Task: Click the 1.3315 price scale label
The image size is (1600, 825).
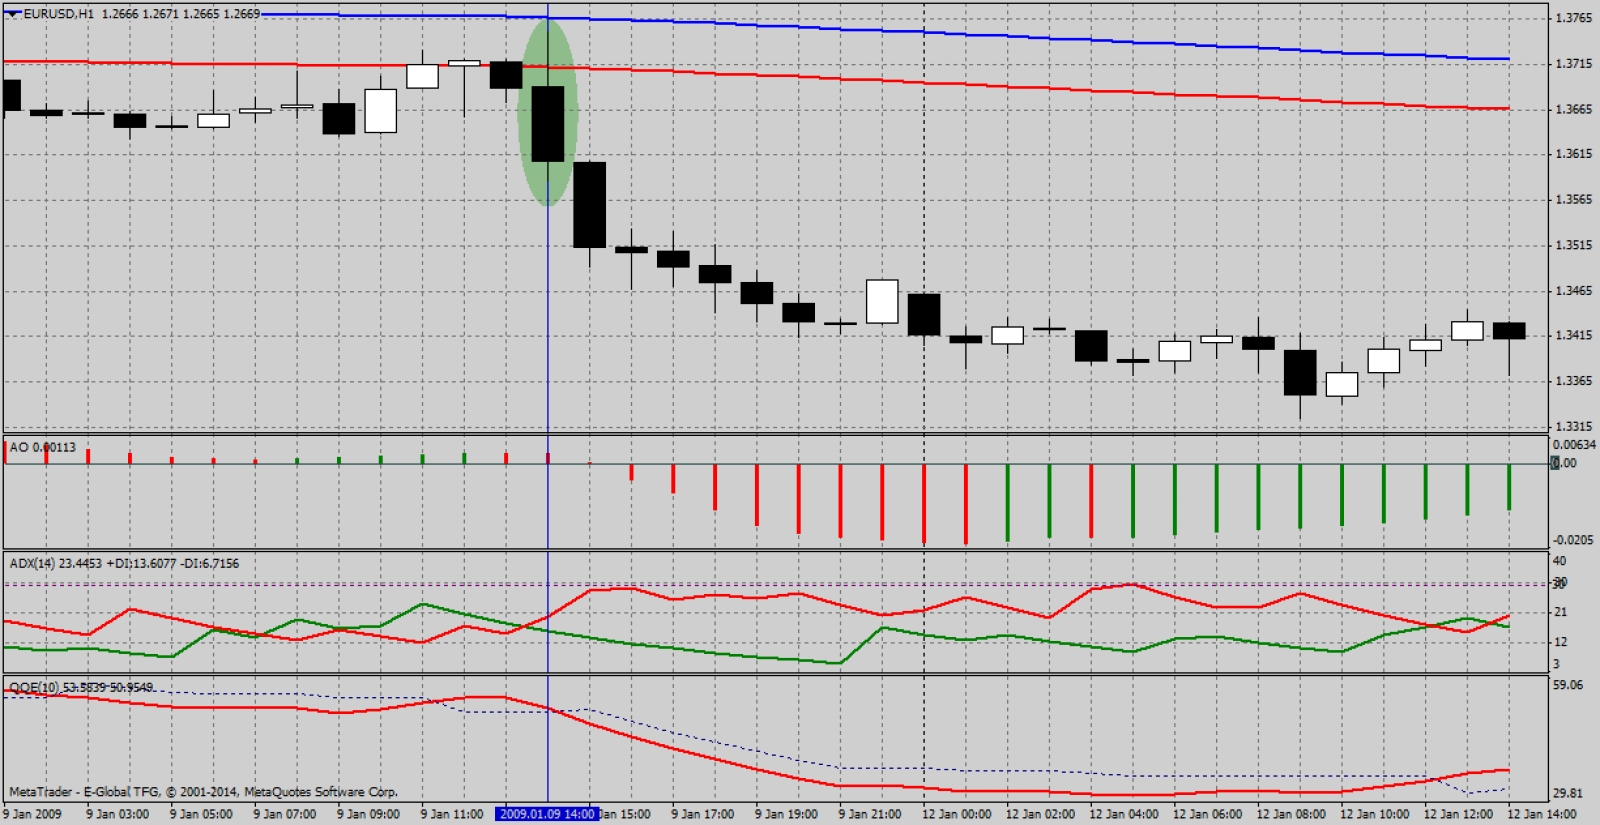Action: click(x=1573, y=426)
